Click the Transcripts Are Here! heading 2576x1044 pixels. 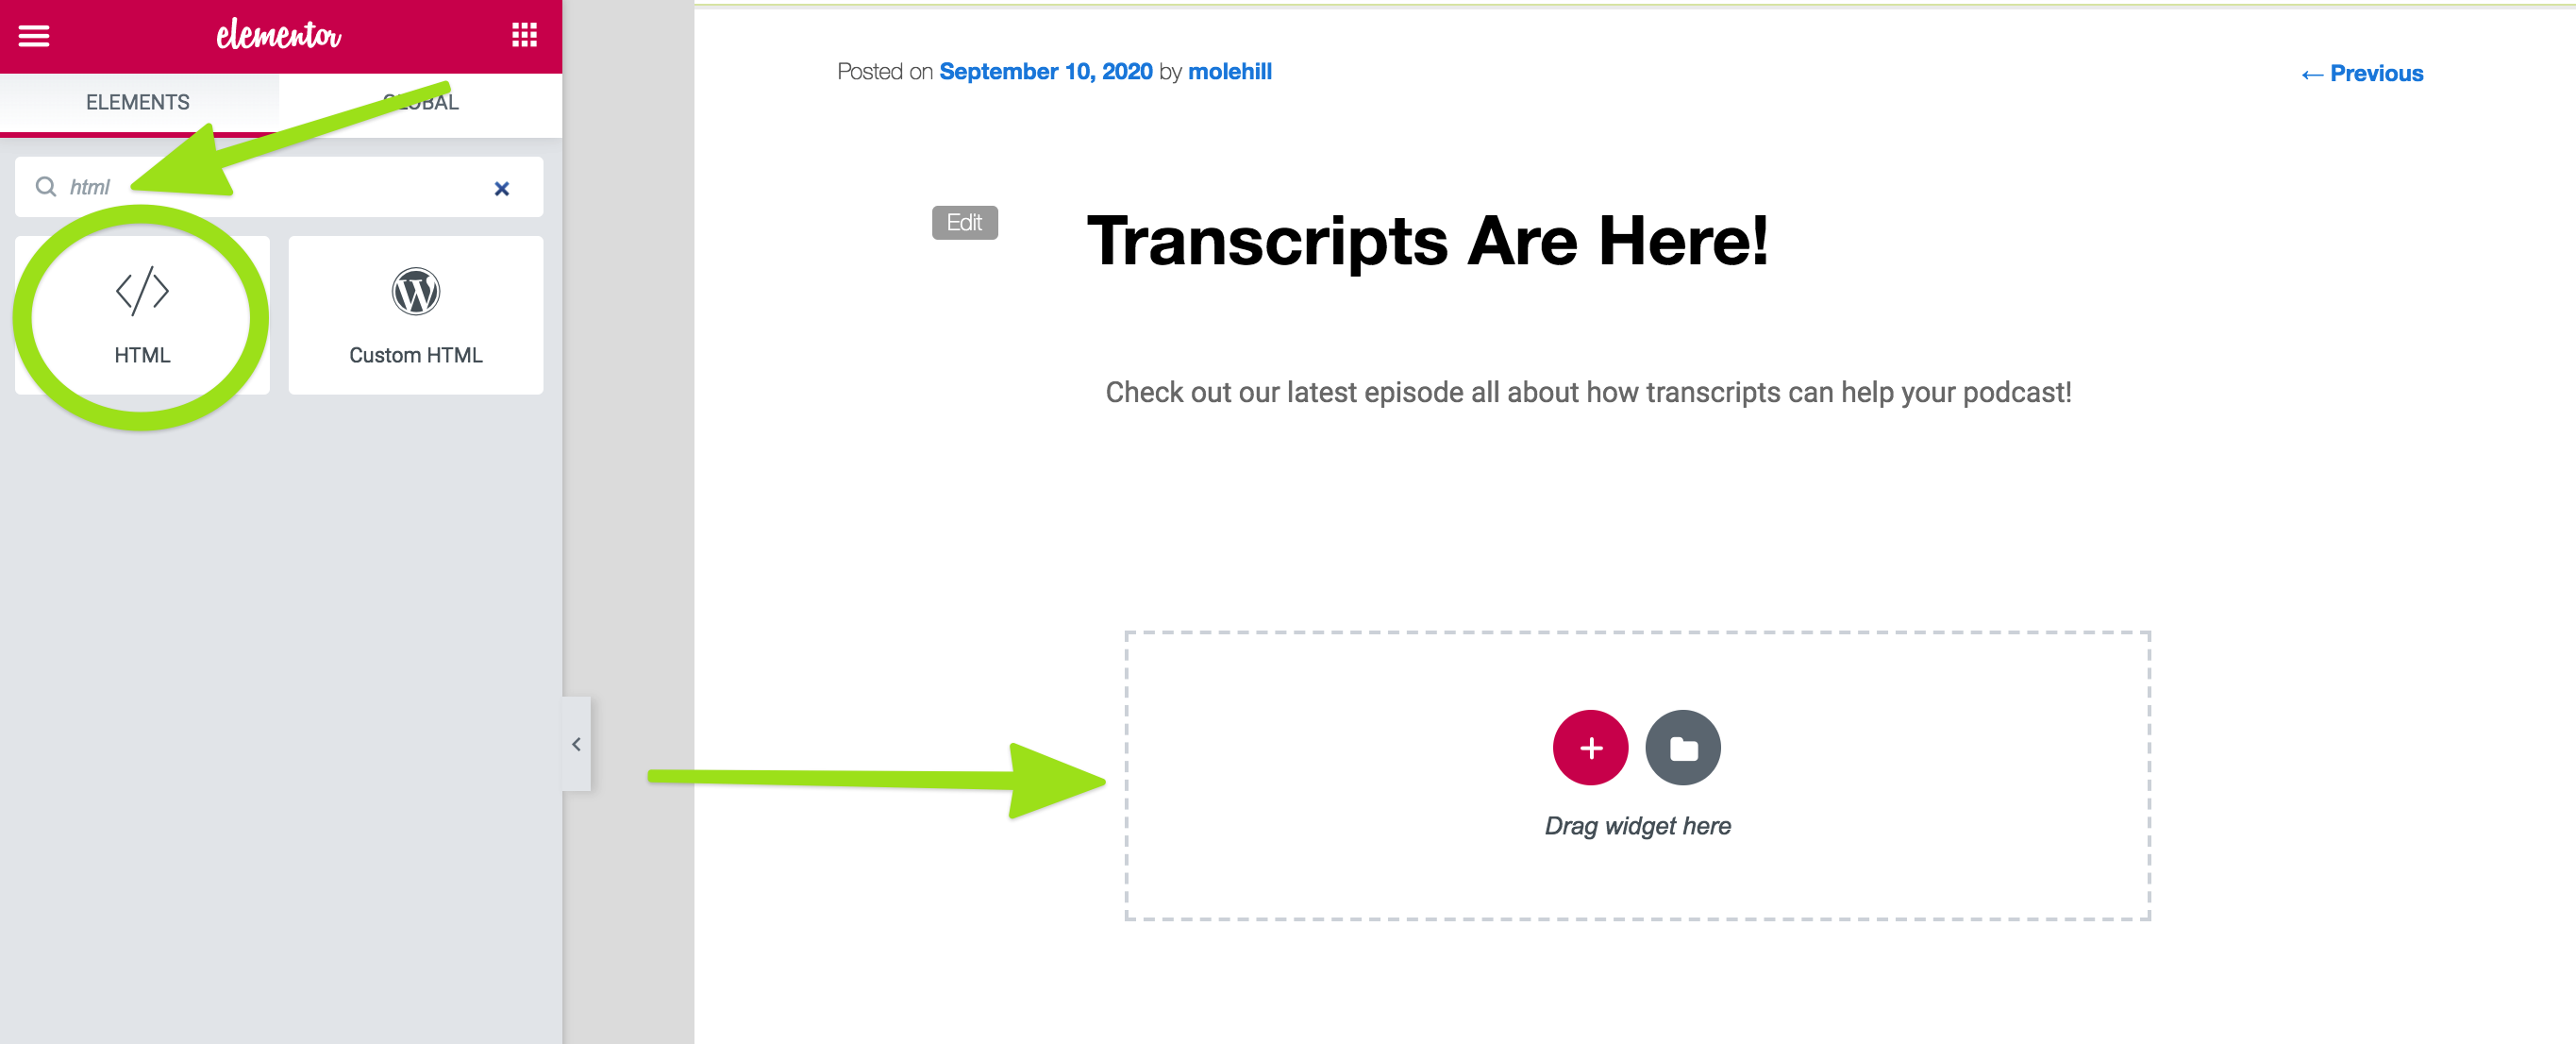pyautogui.click(x=1427, y=241)
